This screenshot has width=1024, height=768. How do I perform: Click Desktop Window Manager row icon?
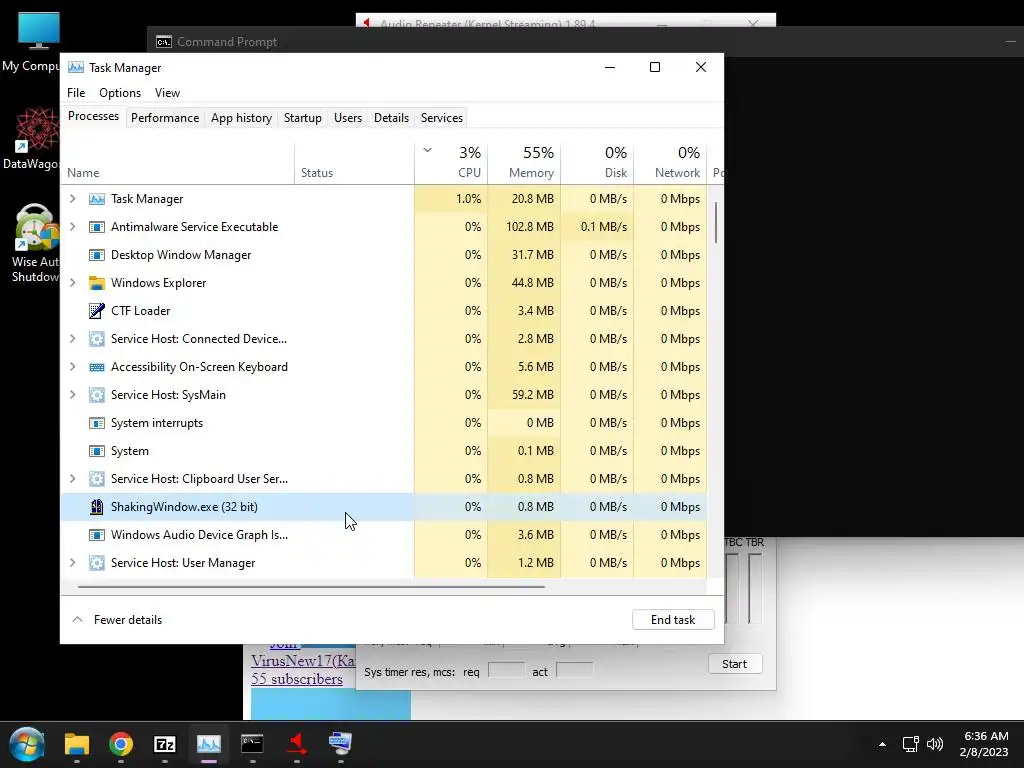(97, 255)
